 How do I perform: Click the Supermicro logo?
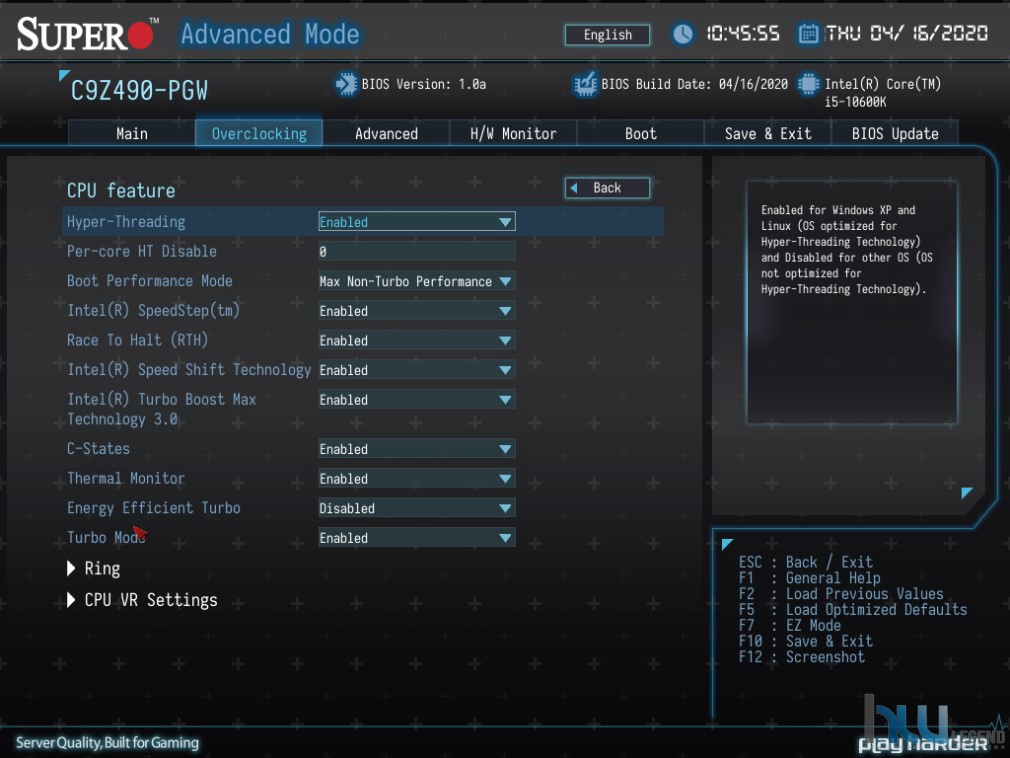click(88, 33)
